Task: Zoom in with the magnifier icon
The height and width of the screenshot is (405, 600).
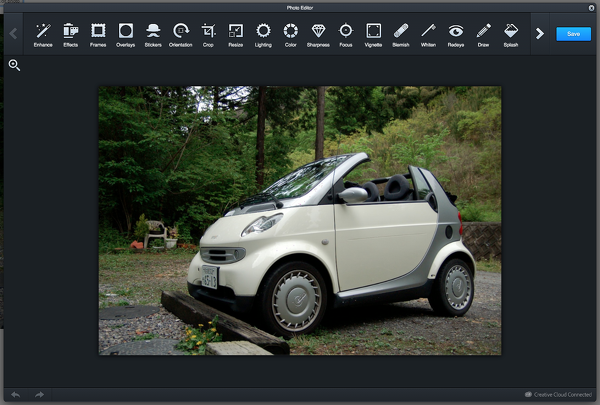Action: [x=14, y=65]
